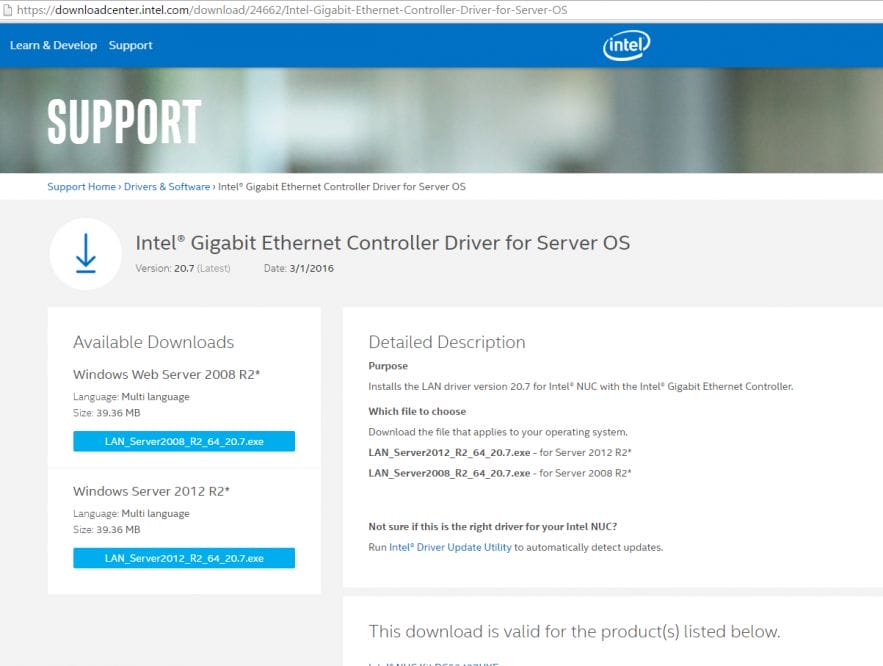The height and width of the screenshot is (666, 883).
Task: Click the Intel logo in the header
Action: point(625,44)
